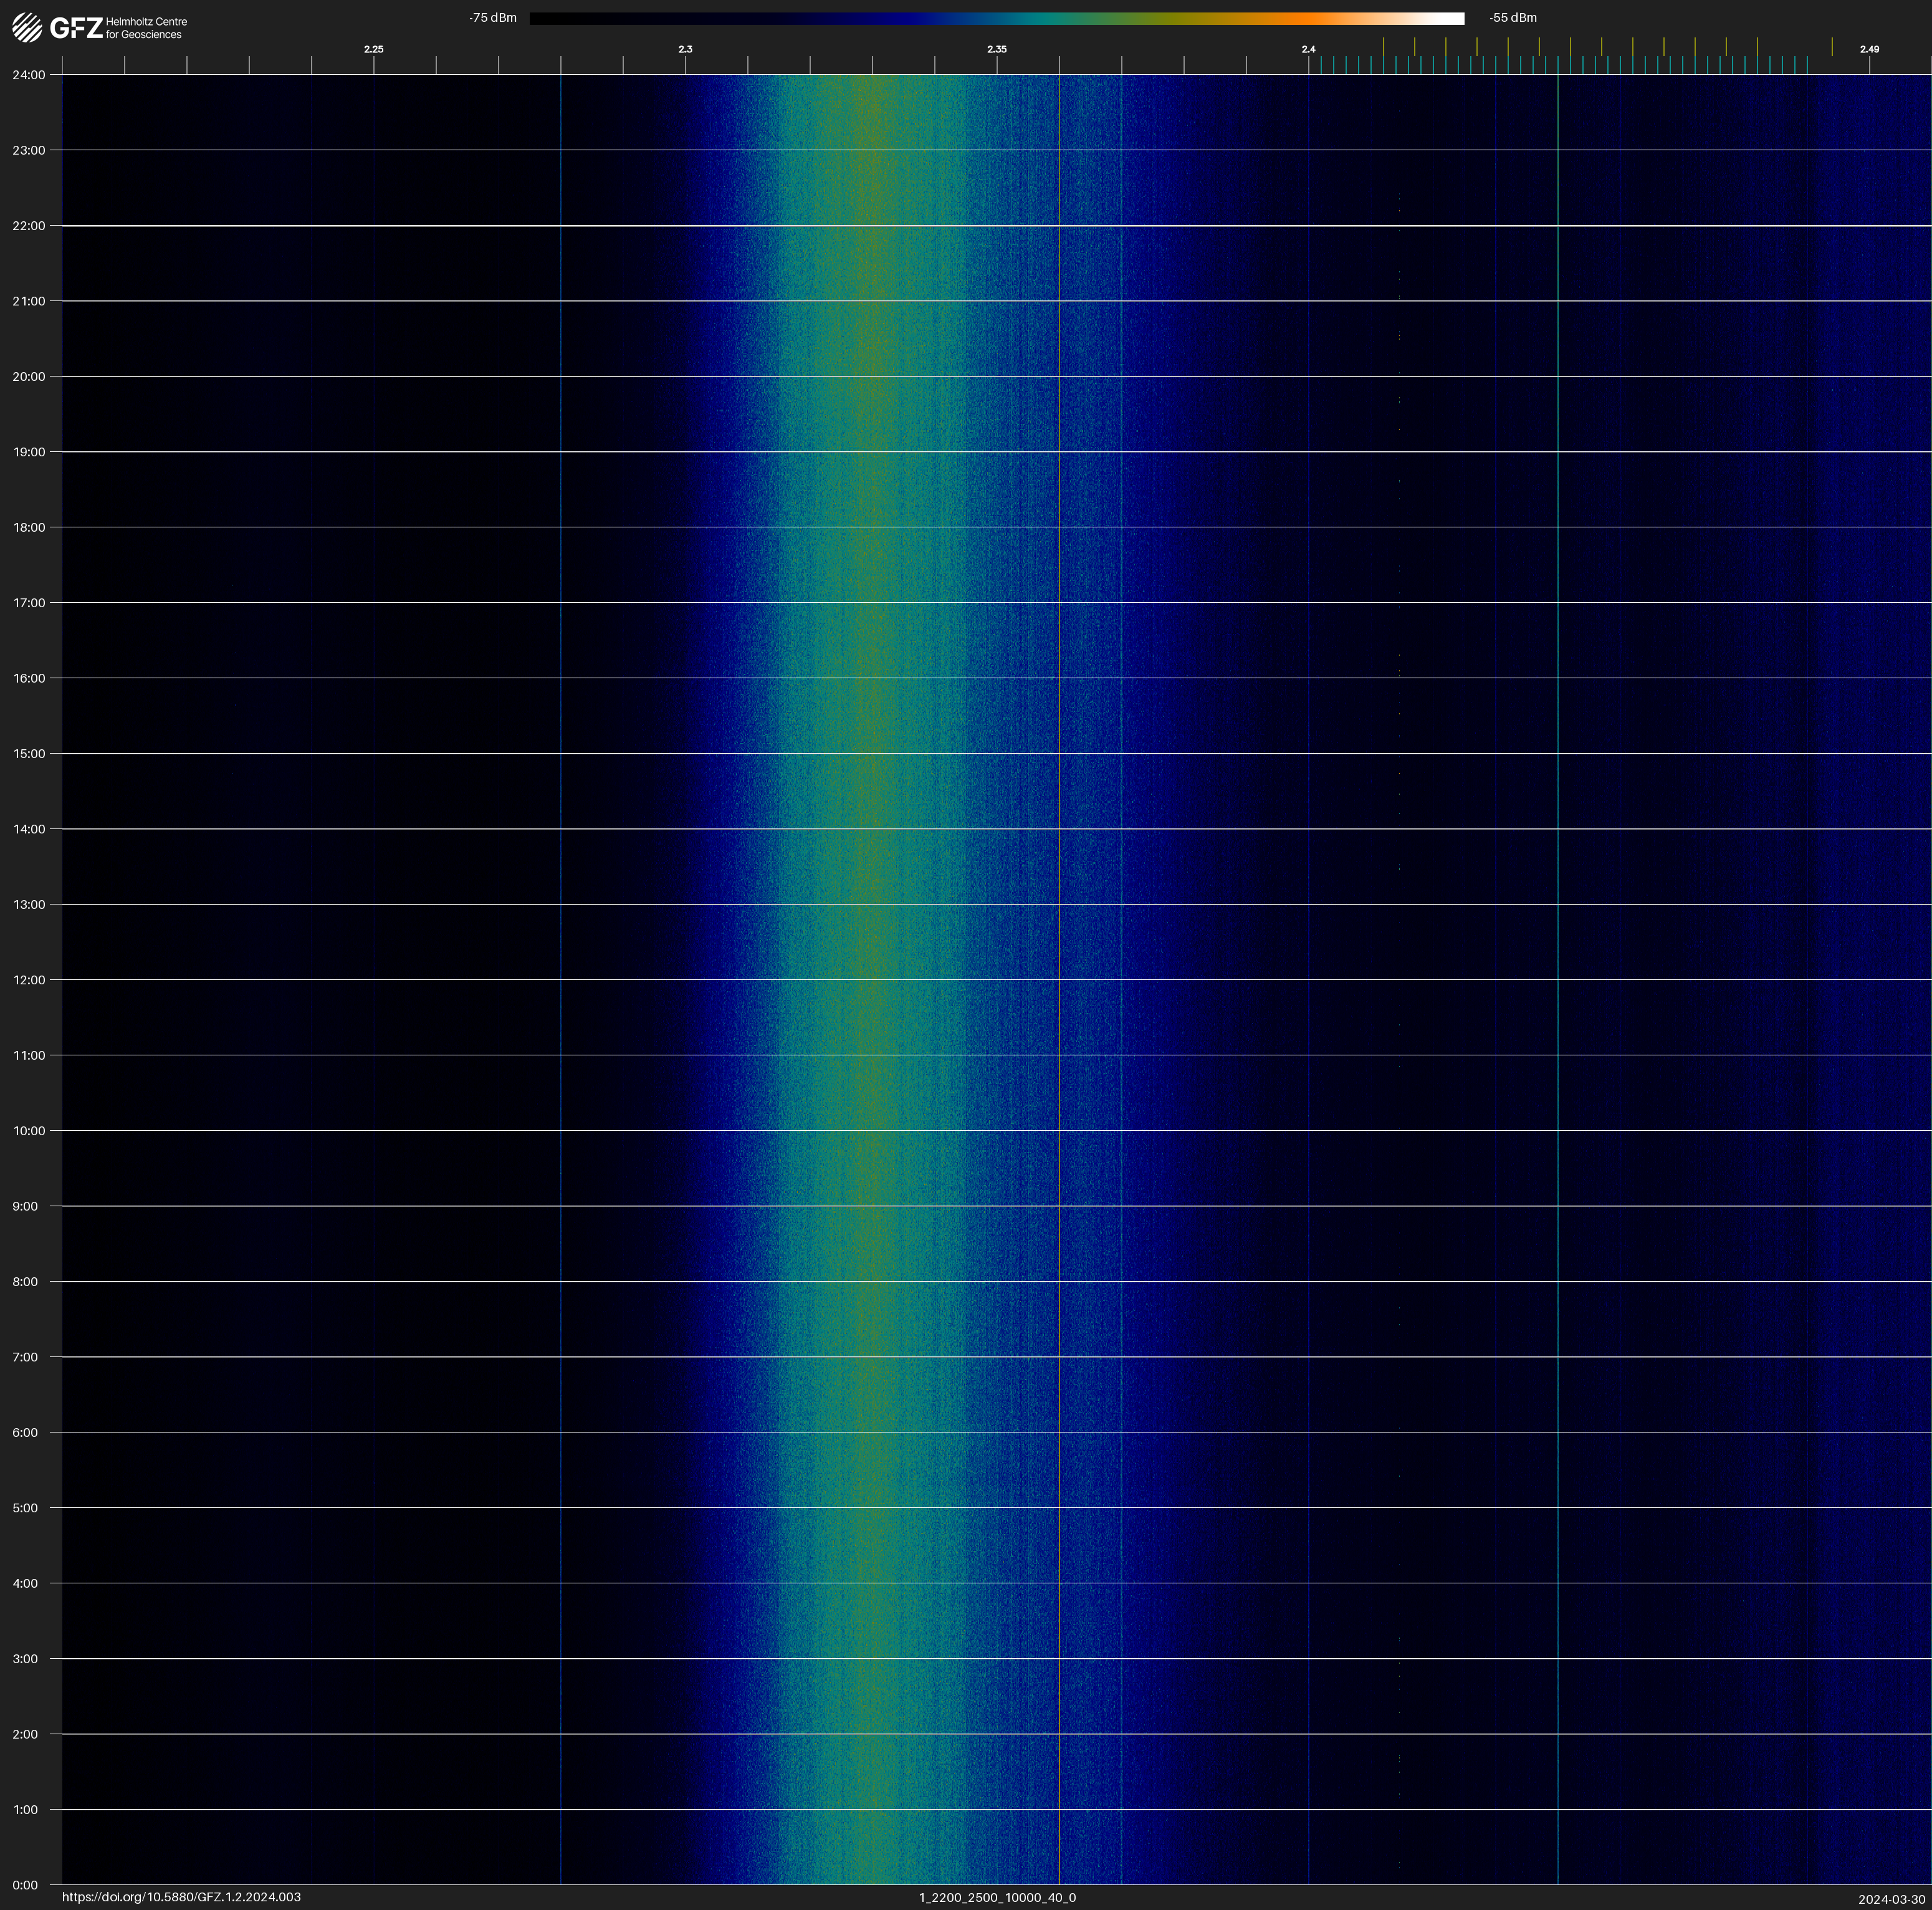Open the doi.org GFZ dataset link

pyautogui.click(x=181, y=1897)
